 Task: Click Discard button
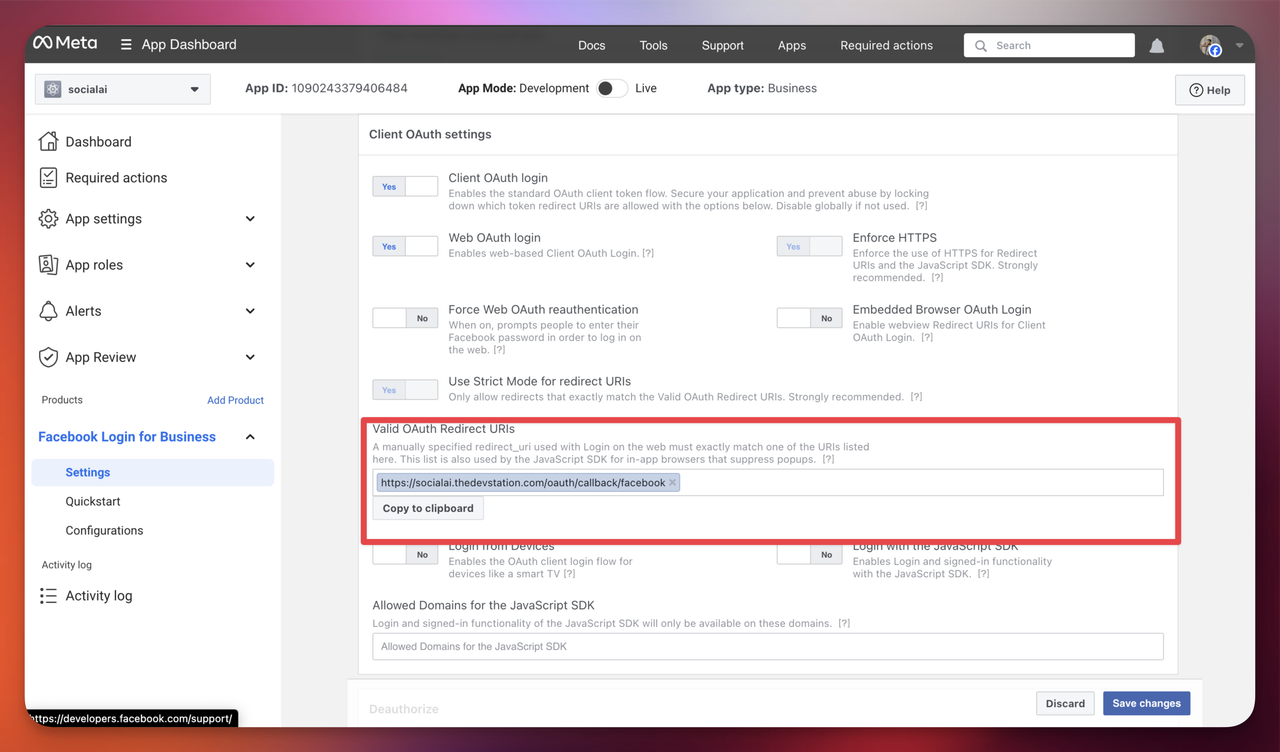(1065, 703)
